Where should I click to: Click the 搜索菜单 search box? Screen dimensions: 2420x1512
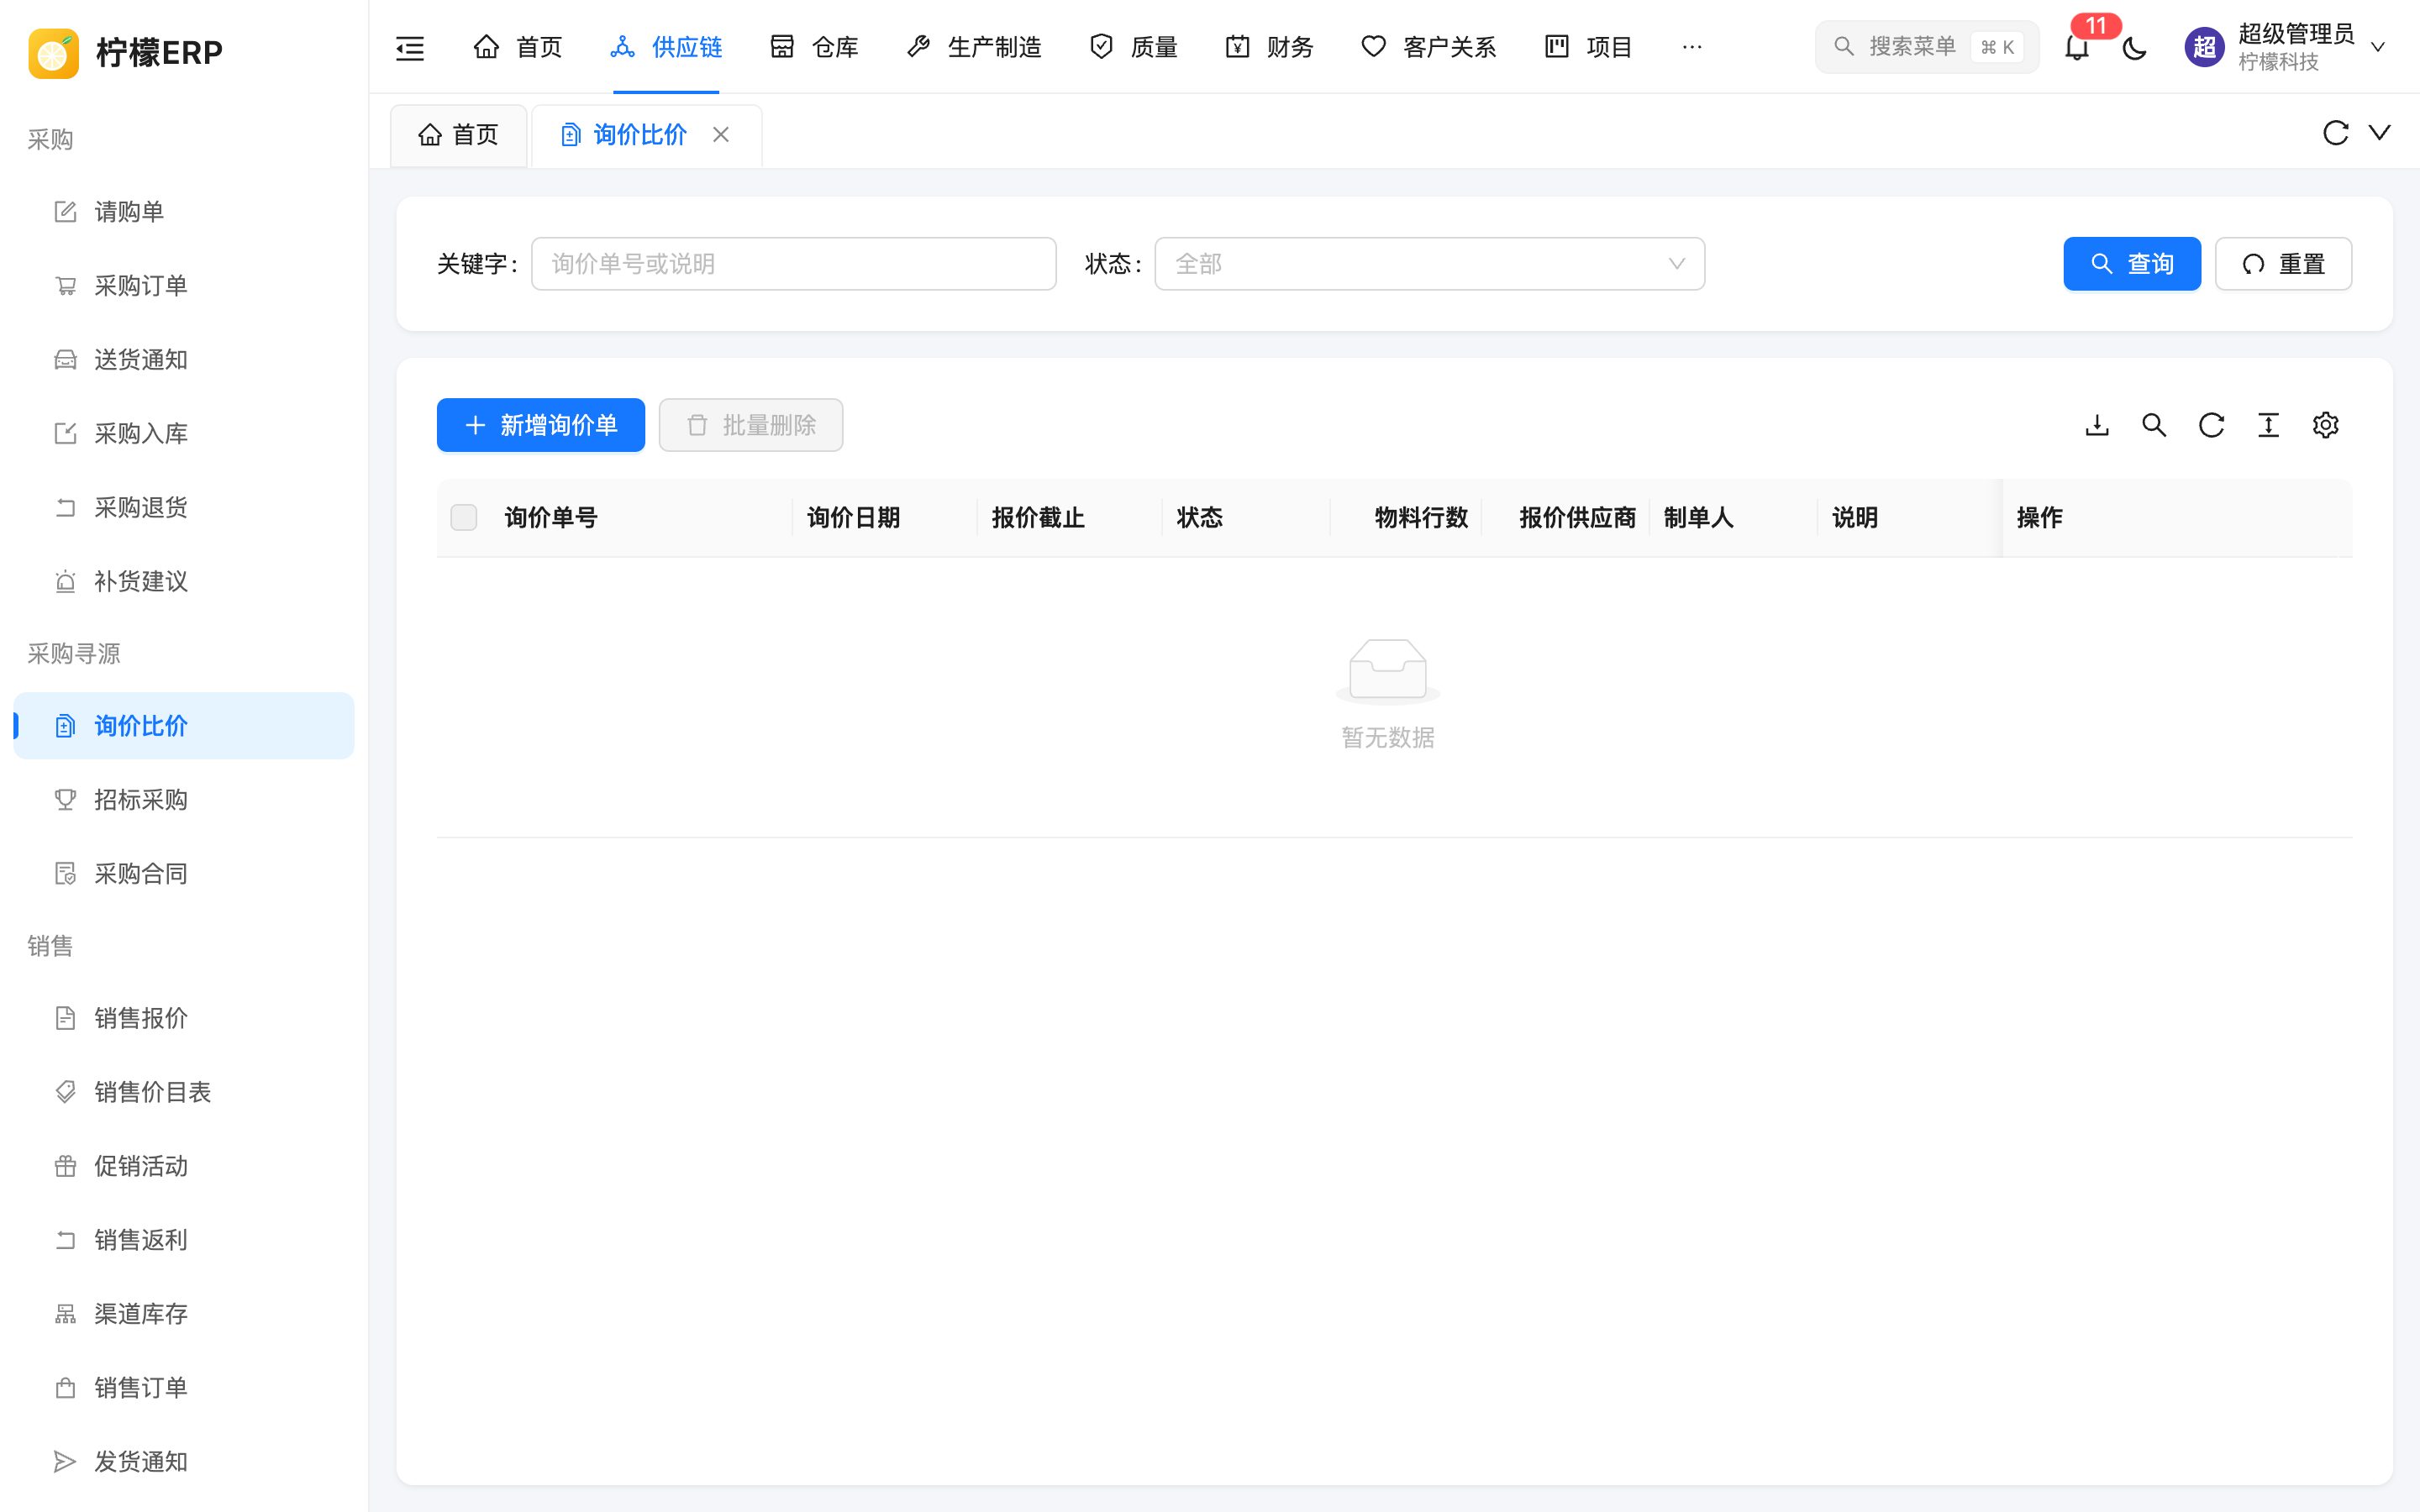1927,47
